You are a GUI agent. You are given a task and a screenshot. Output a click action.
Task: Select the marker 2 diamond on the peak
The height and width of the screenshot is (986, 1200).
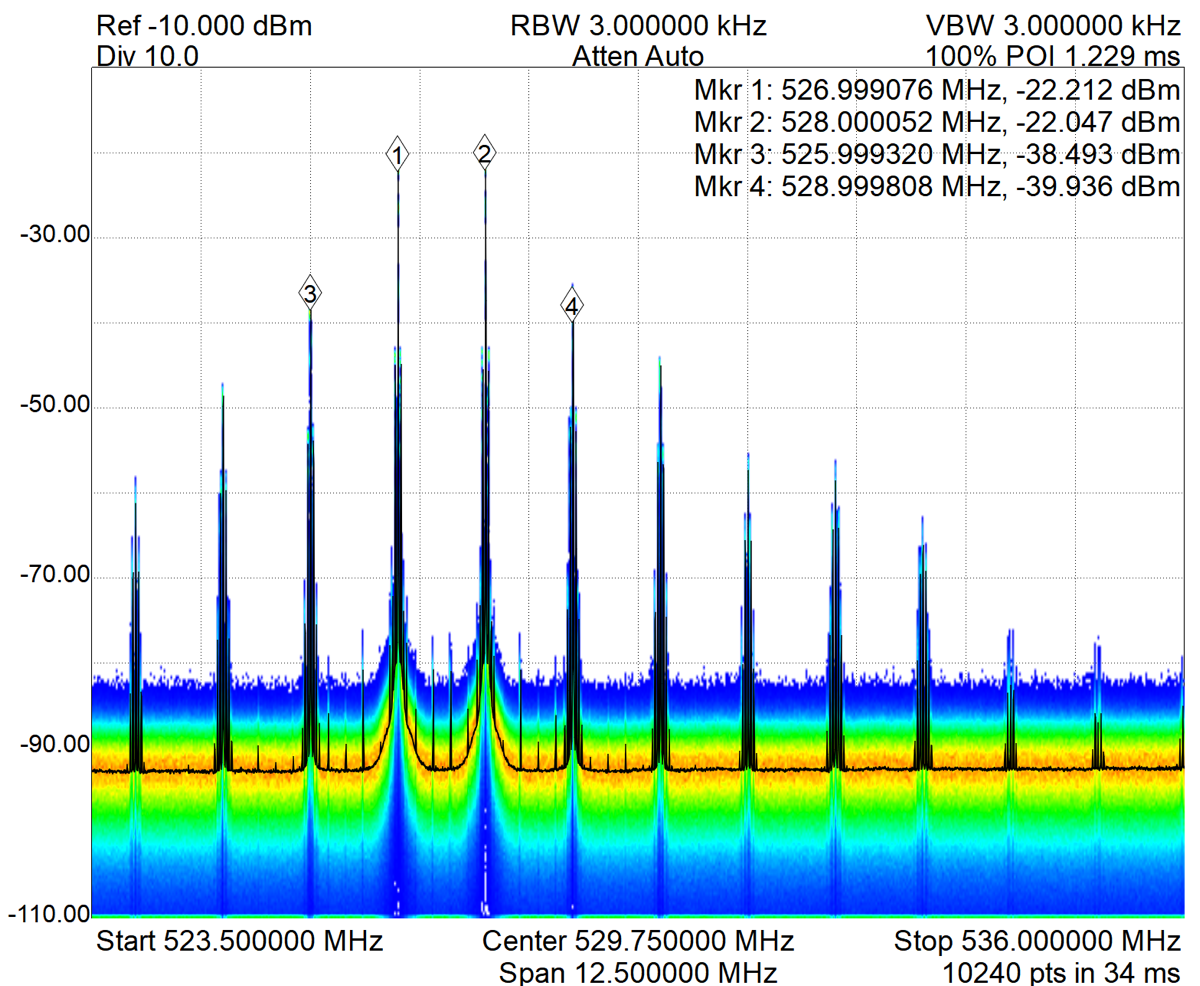coord(485,153)
